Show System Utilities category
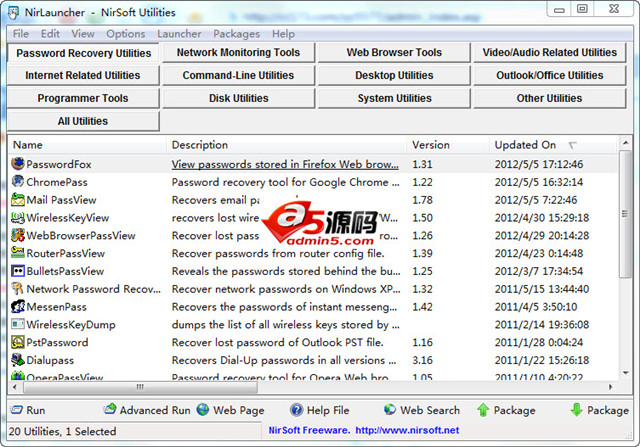The width and height of the screenshot is (640, 447). click(x=394, y=98)
